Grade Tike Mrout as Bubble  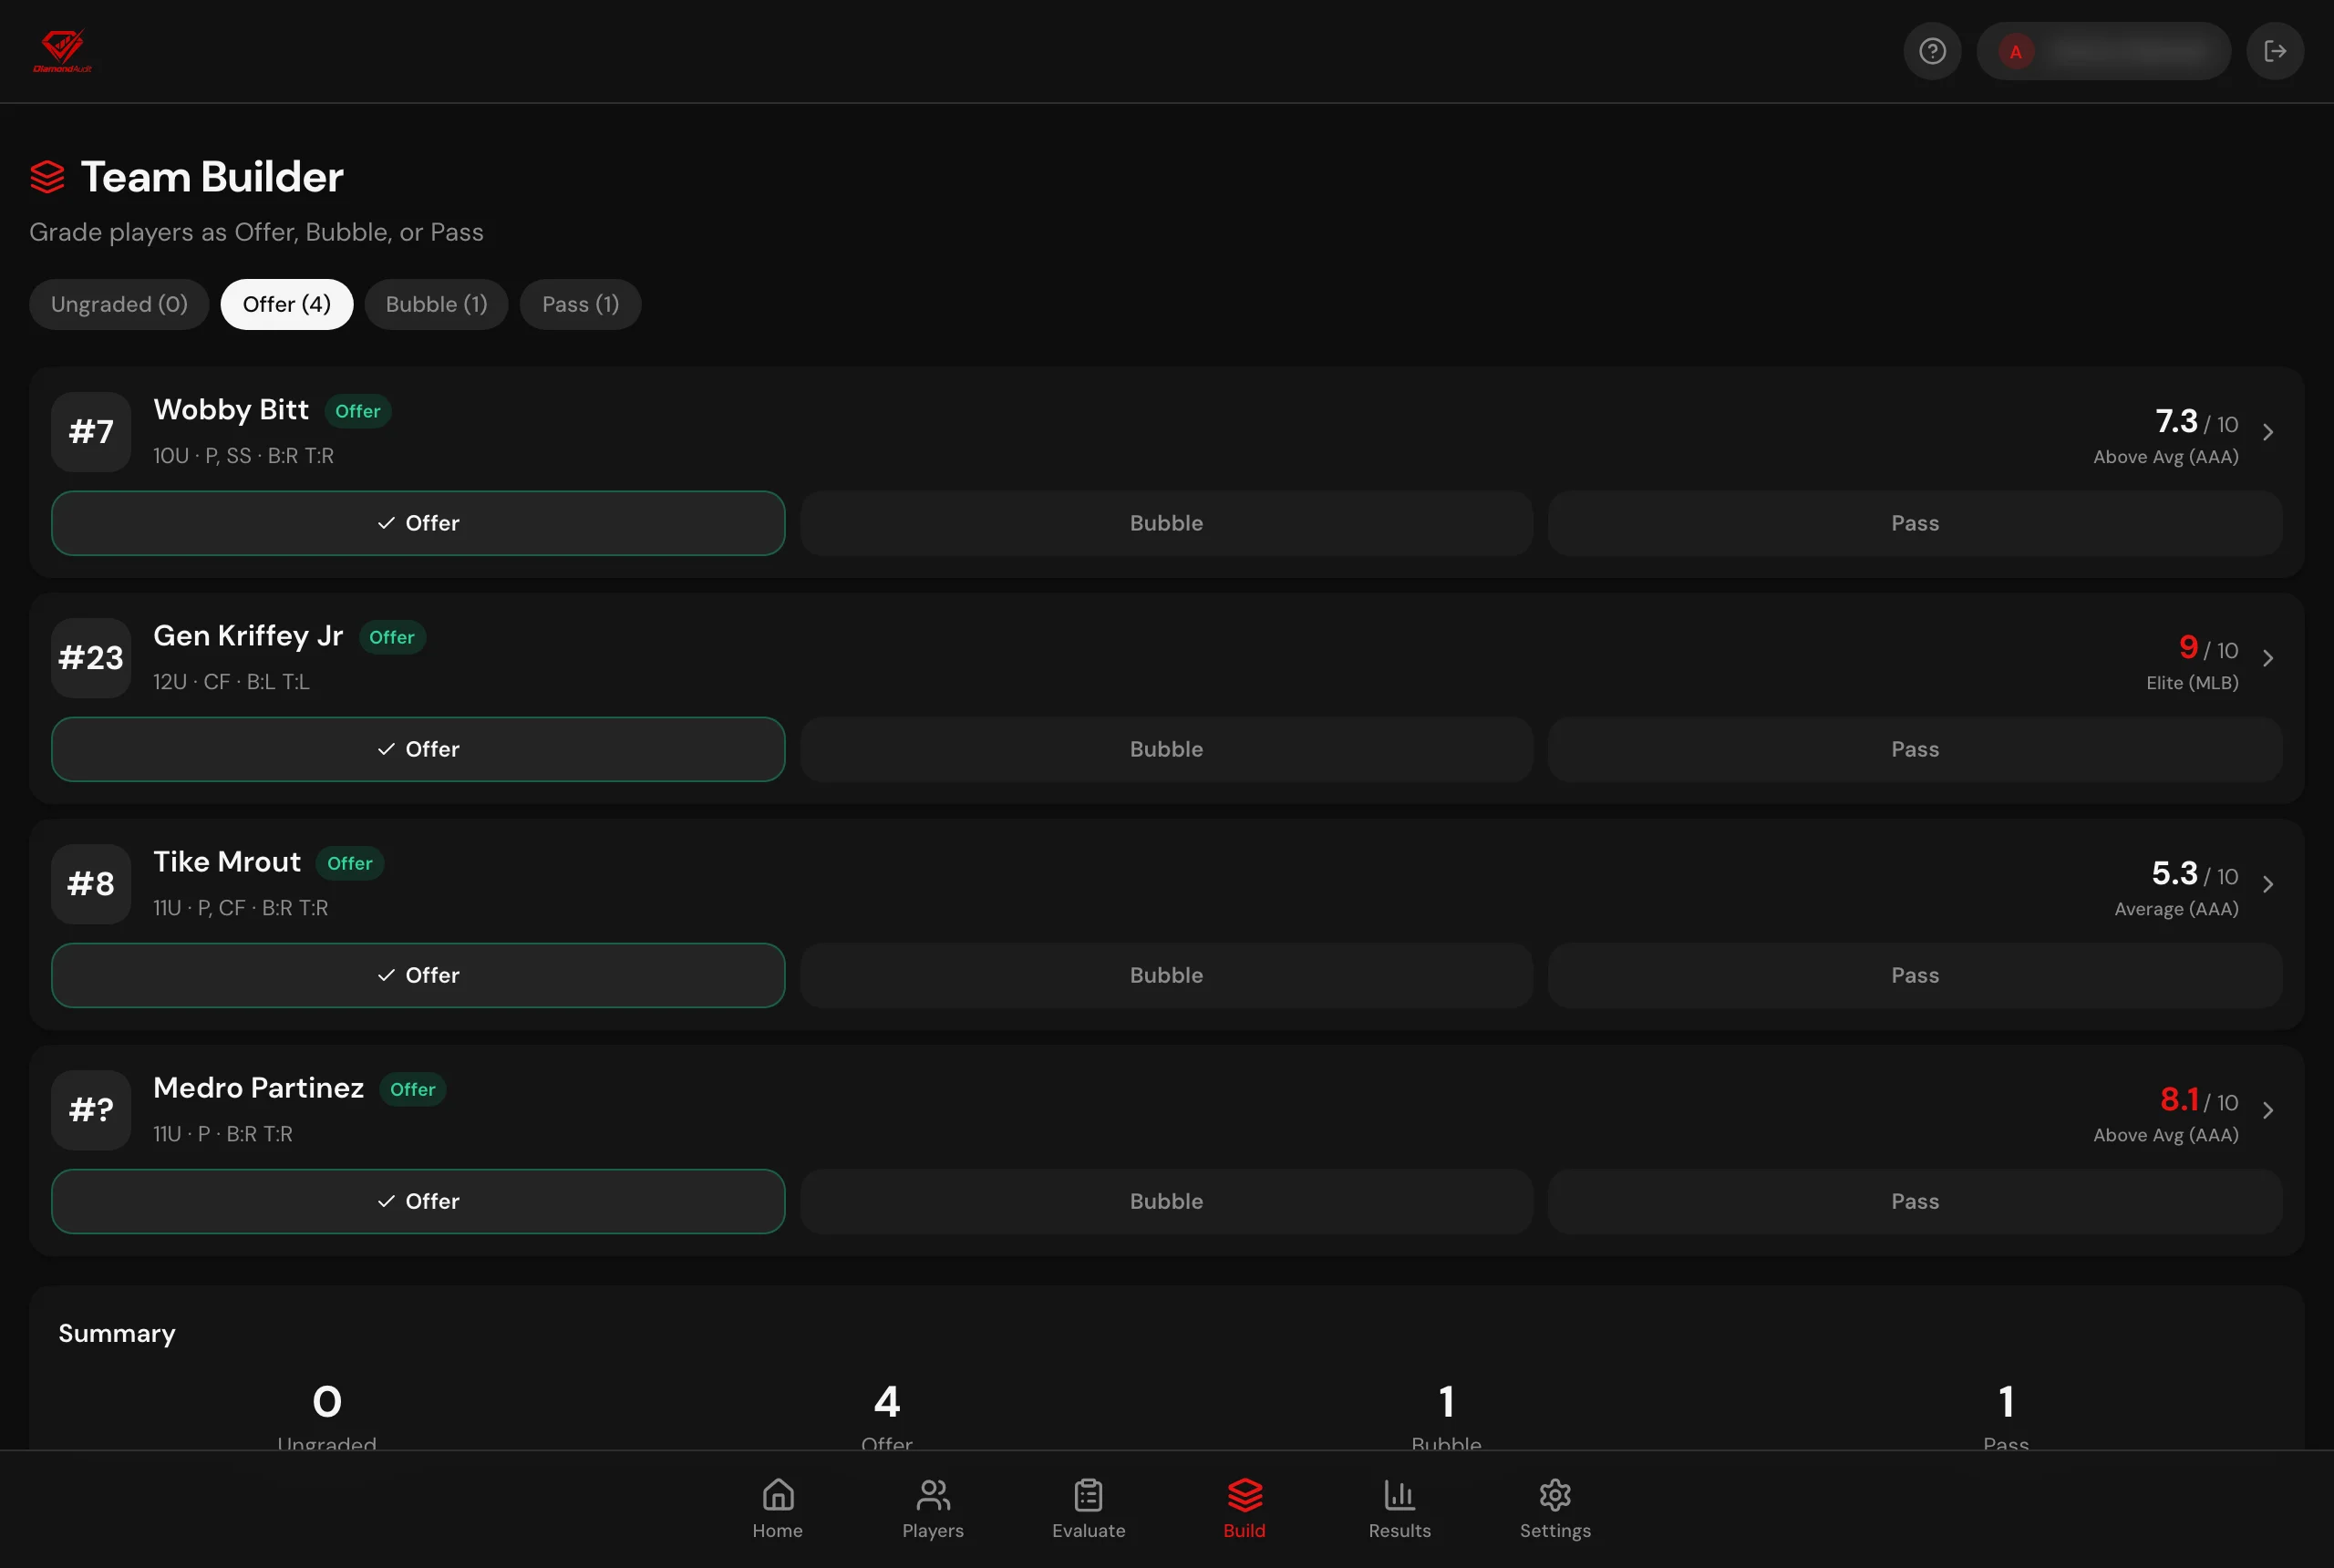coord(1166,975)
